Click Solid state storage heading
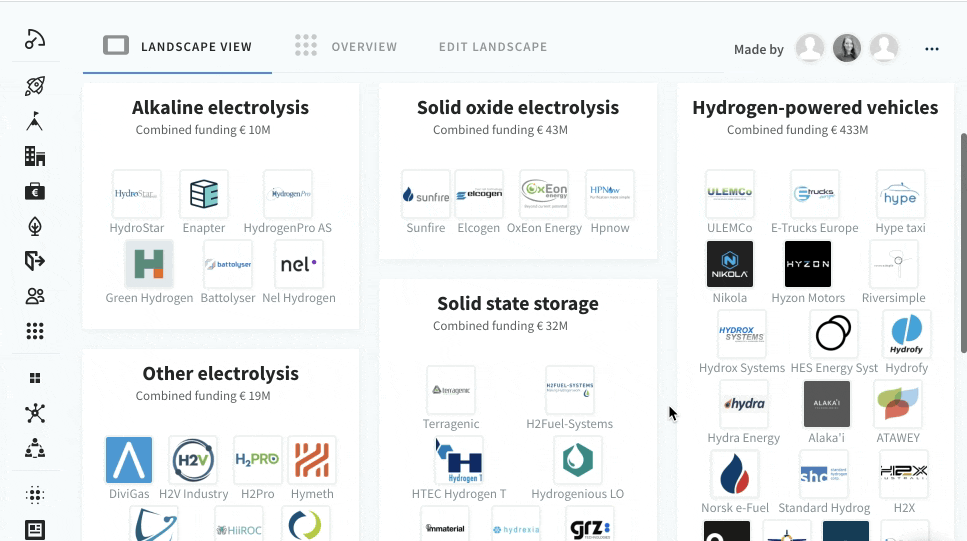 518,304
